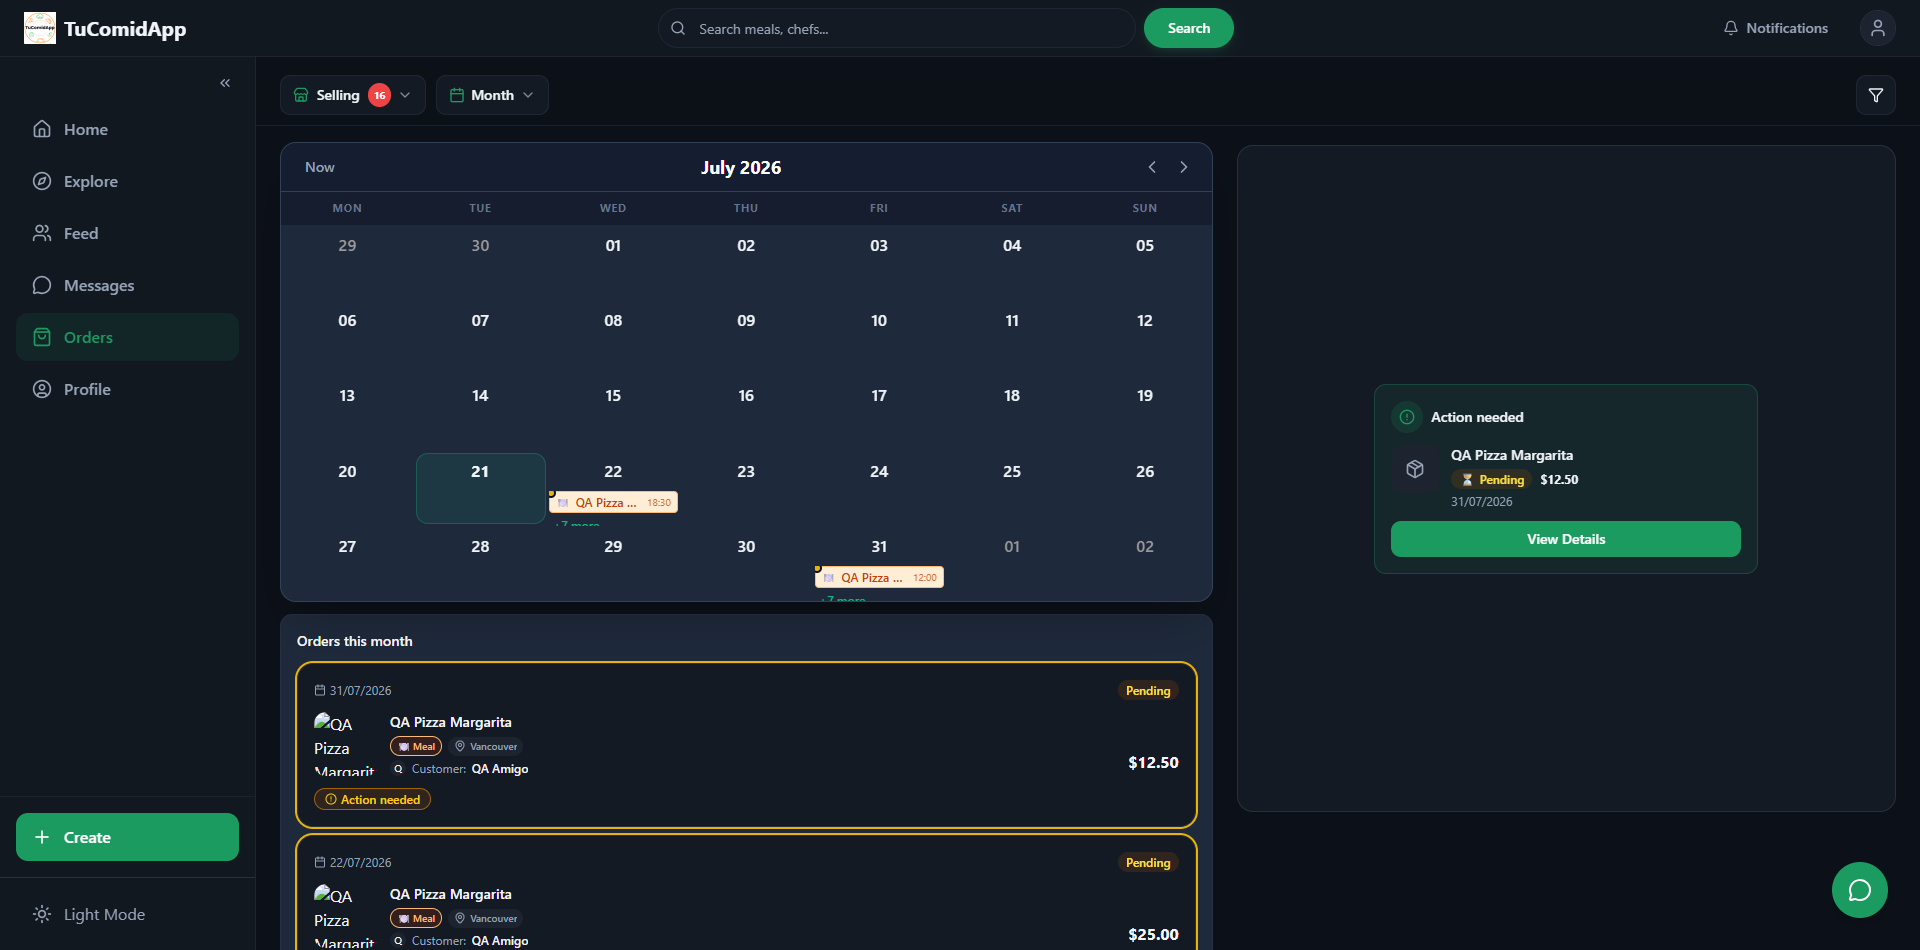Screen dimensions: 1920x950
Task: Open the Feed page
Action: [127, 233]
